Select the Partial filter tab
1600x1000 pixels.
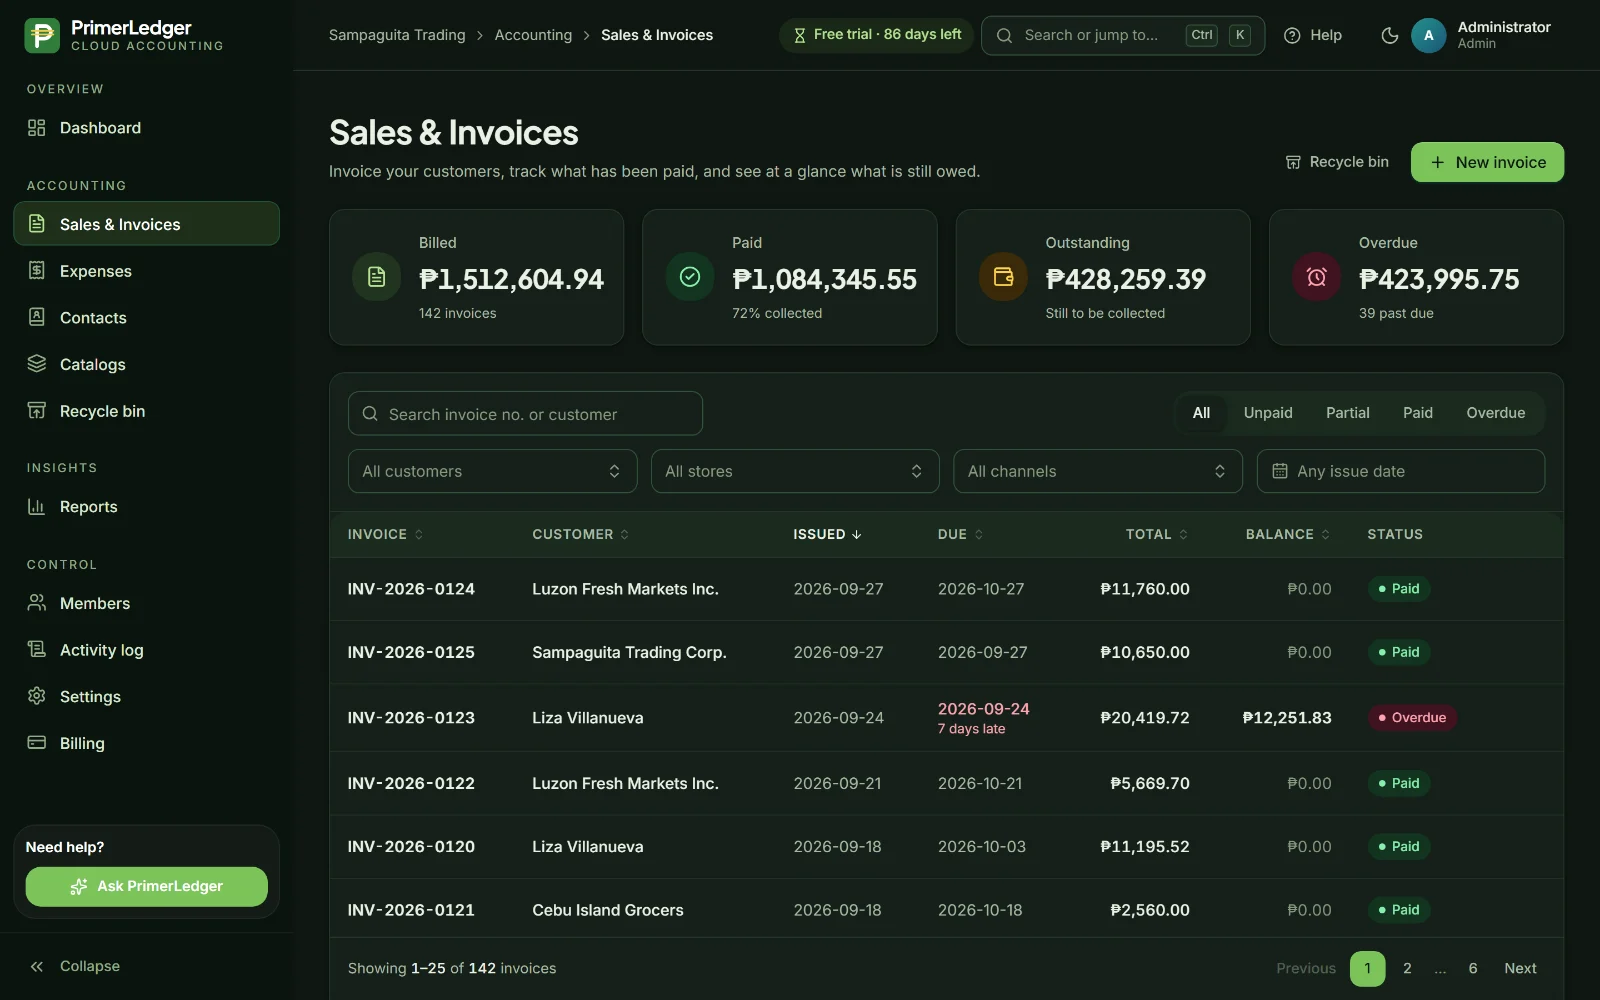[1347, 413]
